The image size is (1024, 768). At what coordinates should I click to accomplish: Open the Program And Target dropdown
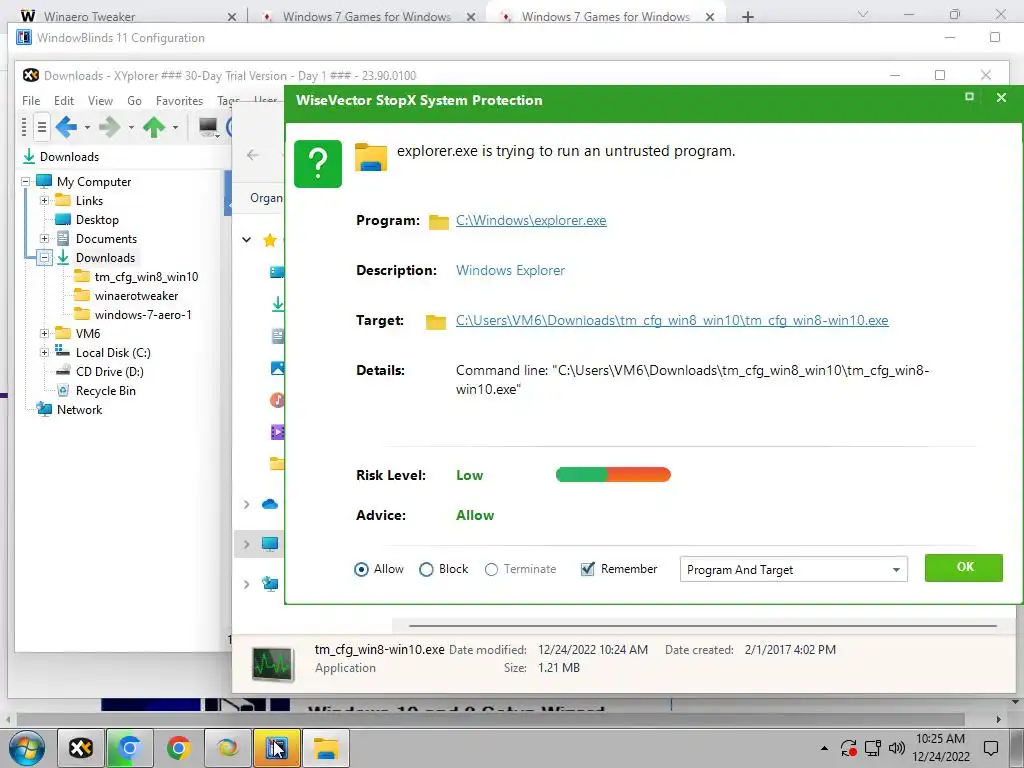pyautogui.click(x=793, y=569)
